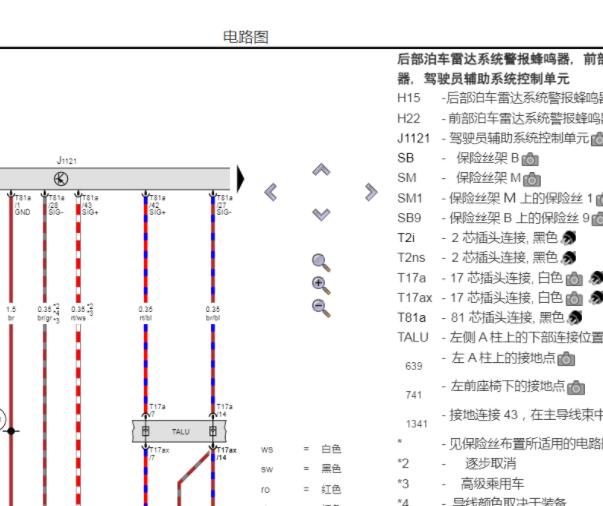This screenshot has width=603, height=506.
Task: Click color legend entry ro = 红色
Action: pyautogui.click(x=301, y=489)
